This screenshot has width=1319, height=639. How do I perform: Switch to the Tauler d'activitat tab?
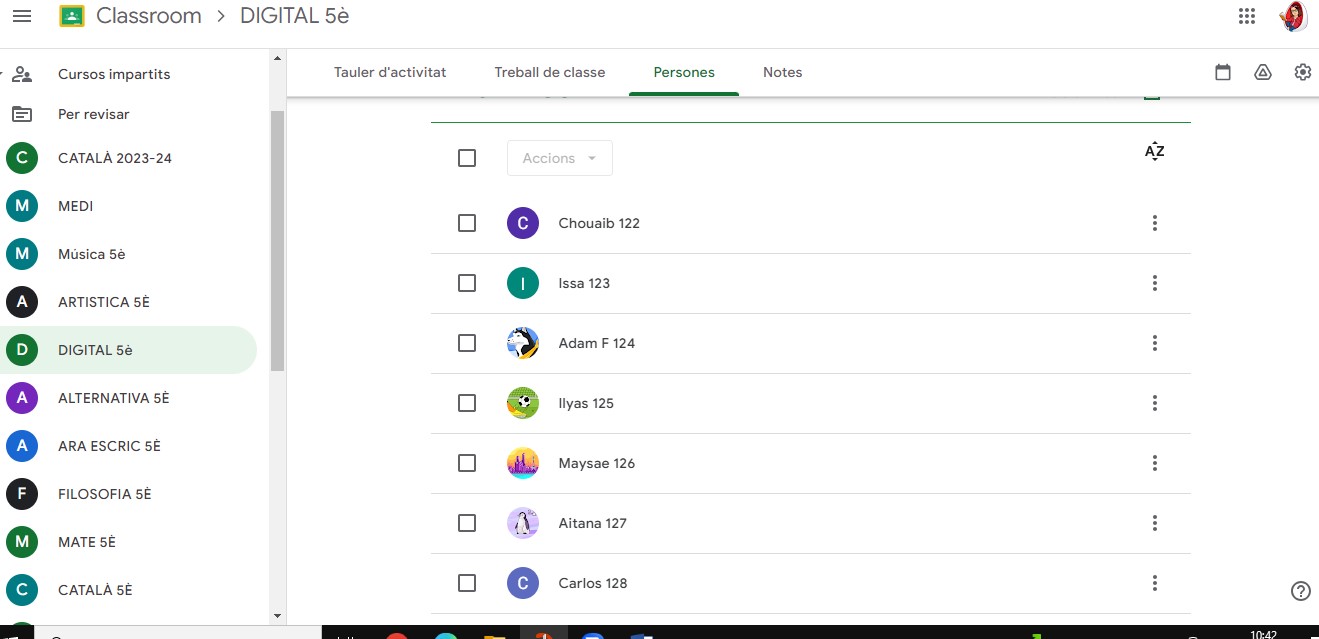point(390,71)
